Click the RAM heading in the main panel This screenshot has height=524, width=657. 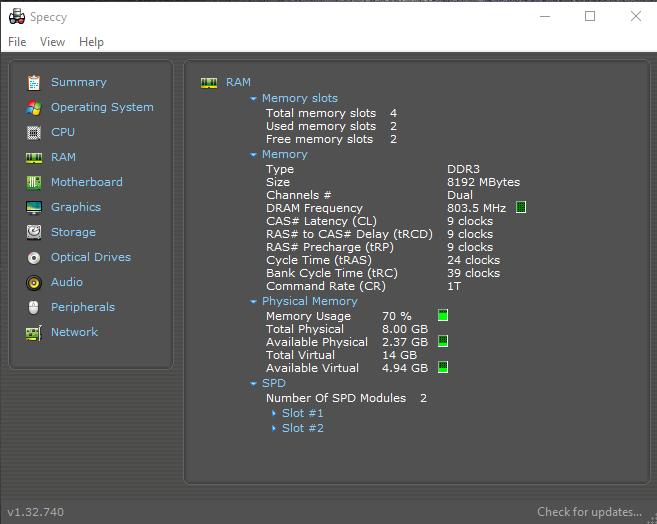(238, 82)
